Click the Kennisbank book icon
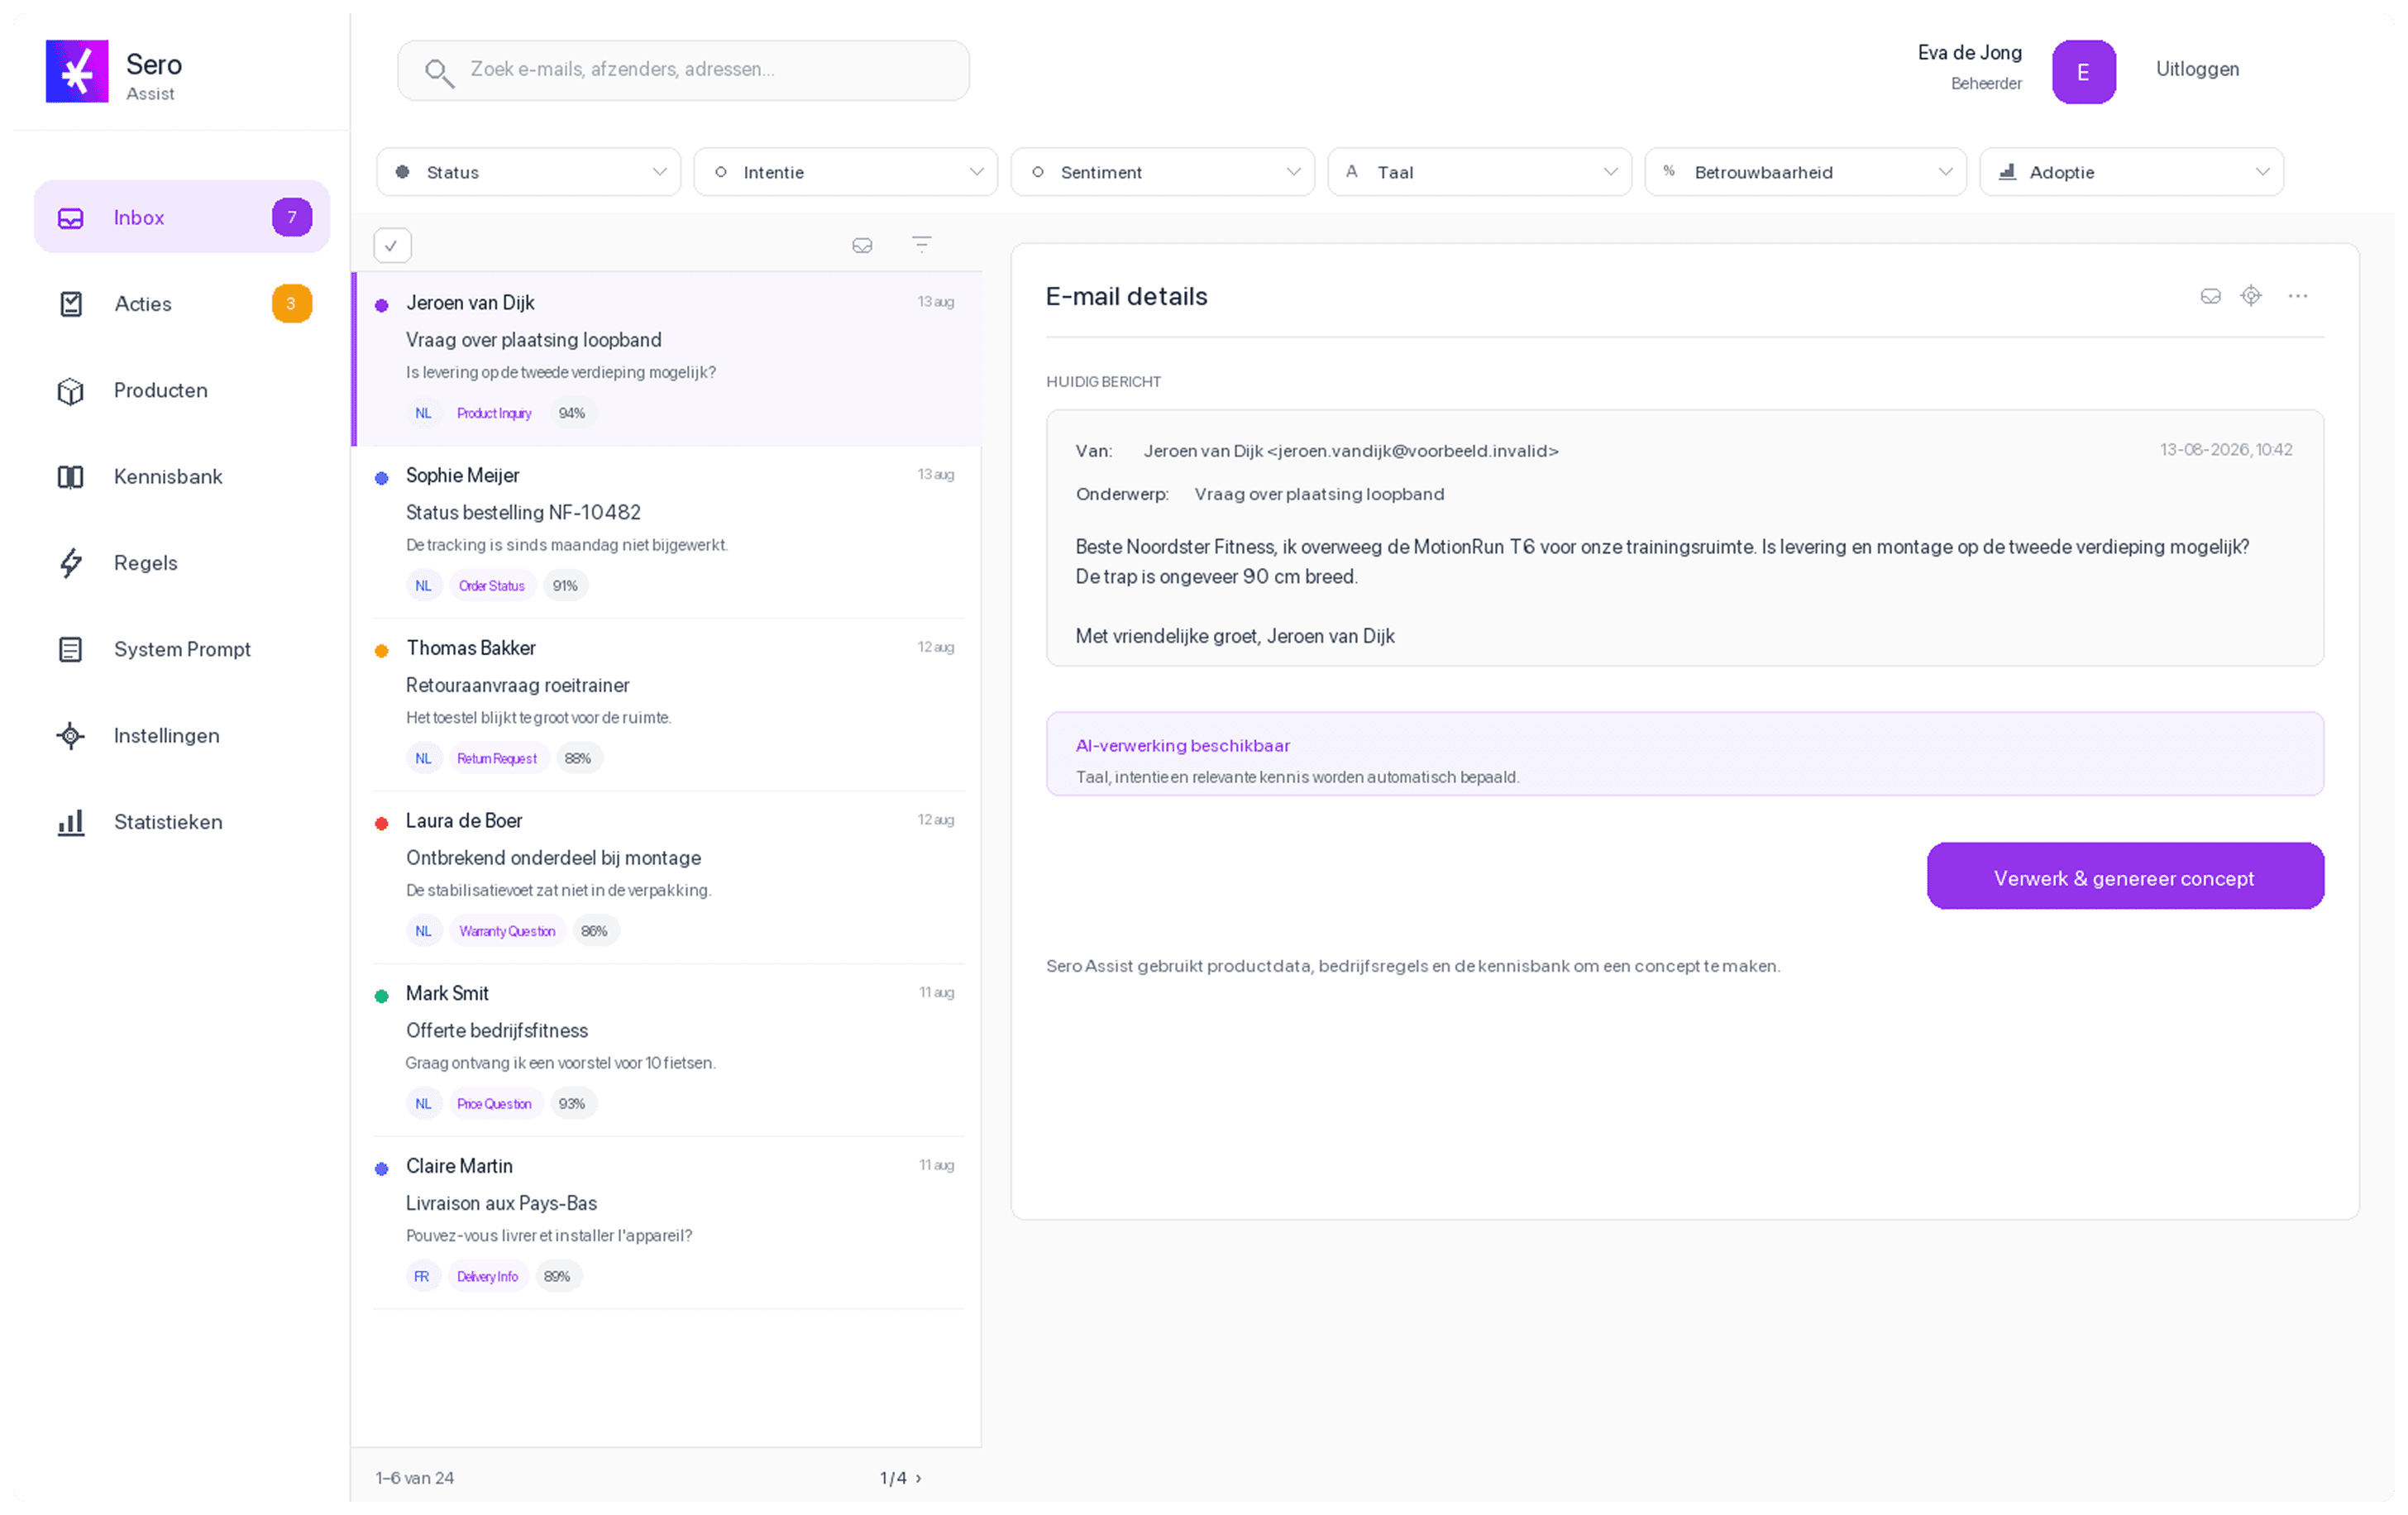Screen dimensions: 2408x1515 (70, 477)
